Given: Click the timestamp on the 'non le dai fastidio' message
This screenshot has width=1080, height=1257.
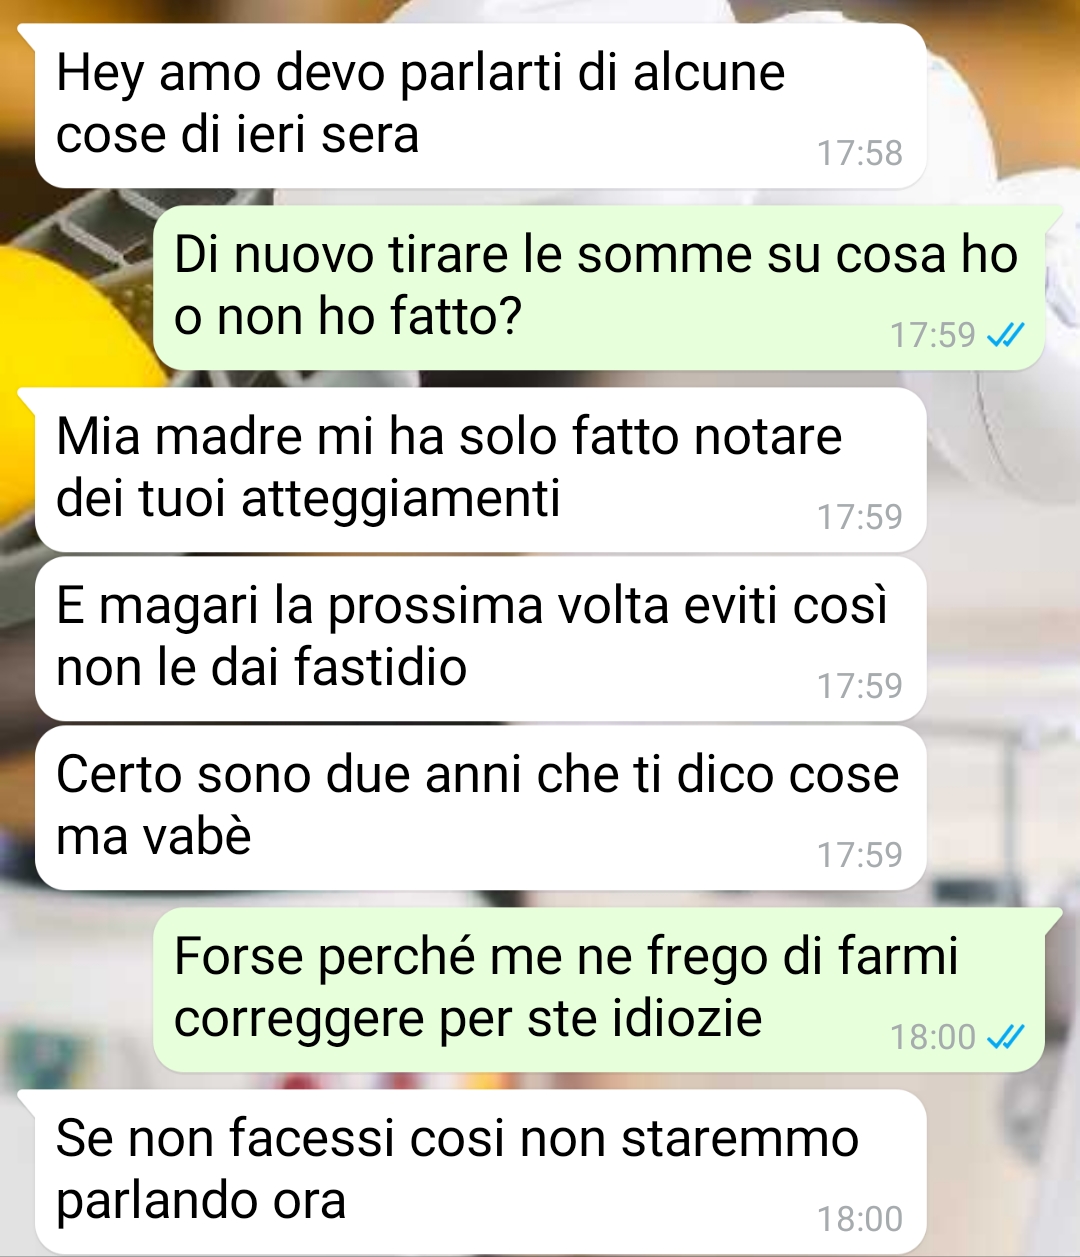Looking at the screenshot, I should pos(860,686).
